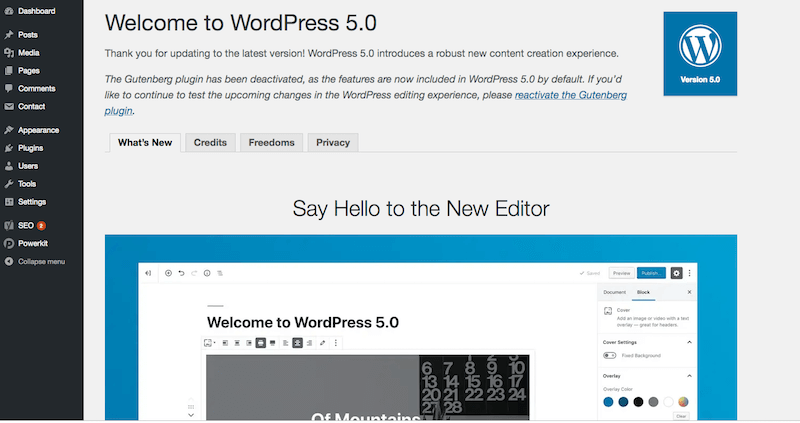Viewport: 800px width, 423px height.
Task: Open the editor's more options dots menu
Action: (x=689, y=273)
